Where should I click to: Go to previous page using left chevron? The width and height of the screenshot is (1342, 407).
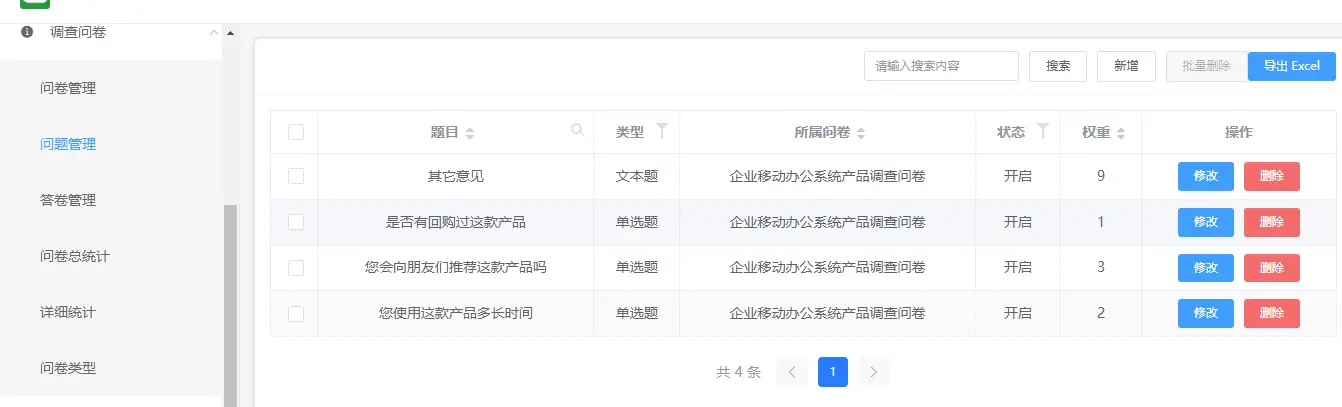(791, 373)
